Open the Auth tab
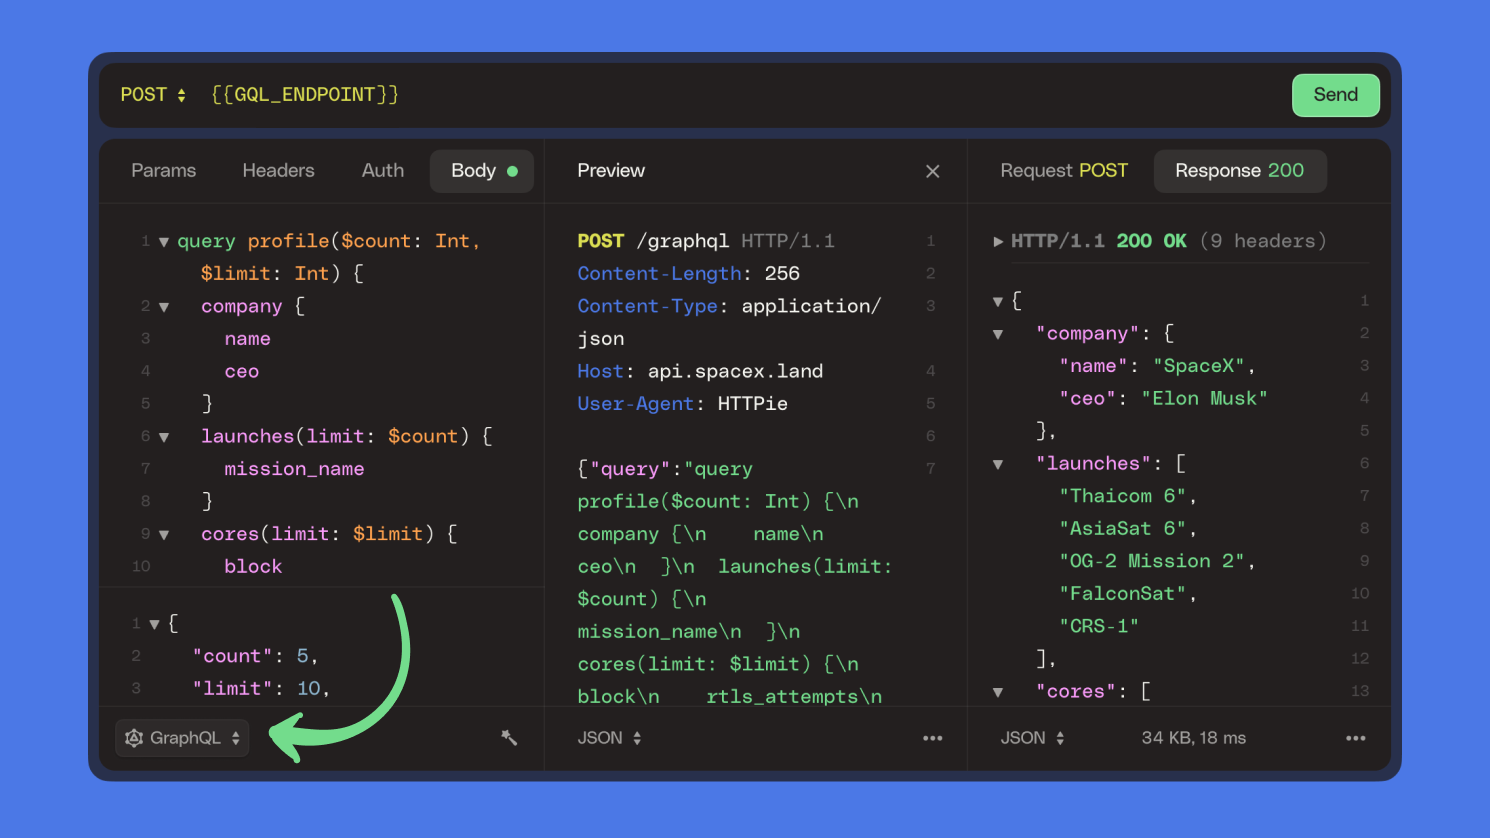 click(382, 171)
